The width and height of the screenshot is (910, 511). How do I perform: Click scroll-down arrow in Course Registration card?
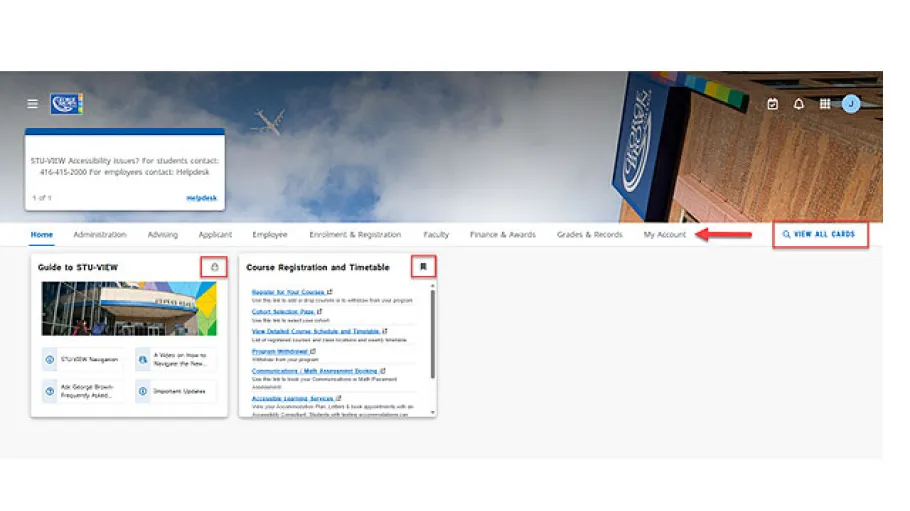(x=432, y=412)
